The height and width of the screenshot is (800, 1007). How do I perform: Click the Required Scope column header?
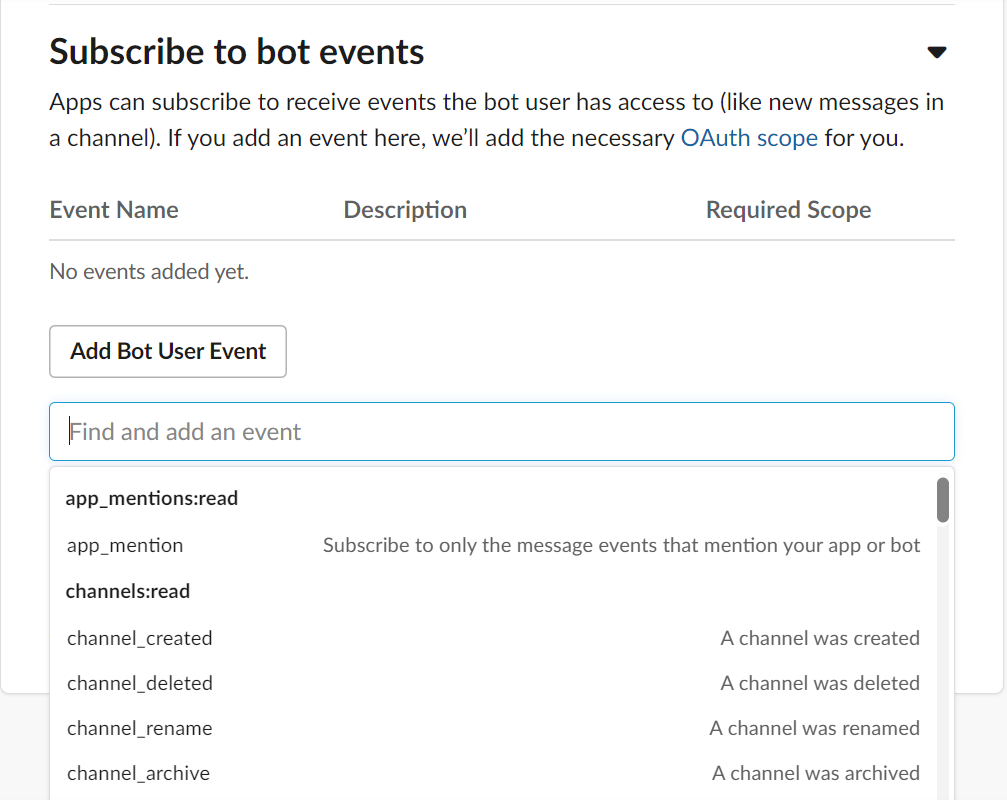pos(789,210)
